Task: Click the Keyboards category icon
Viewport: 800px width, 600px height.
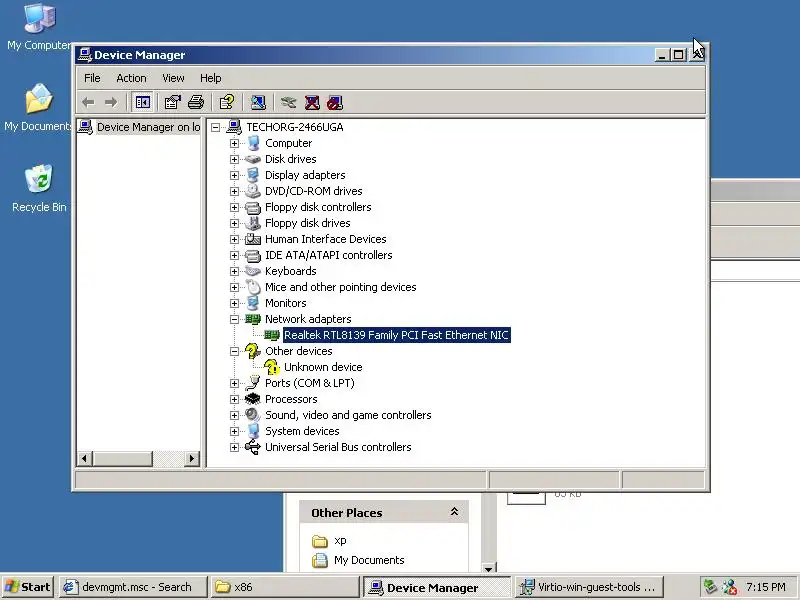Action: pos(253,271)
